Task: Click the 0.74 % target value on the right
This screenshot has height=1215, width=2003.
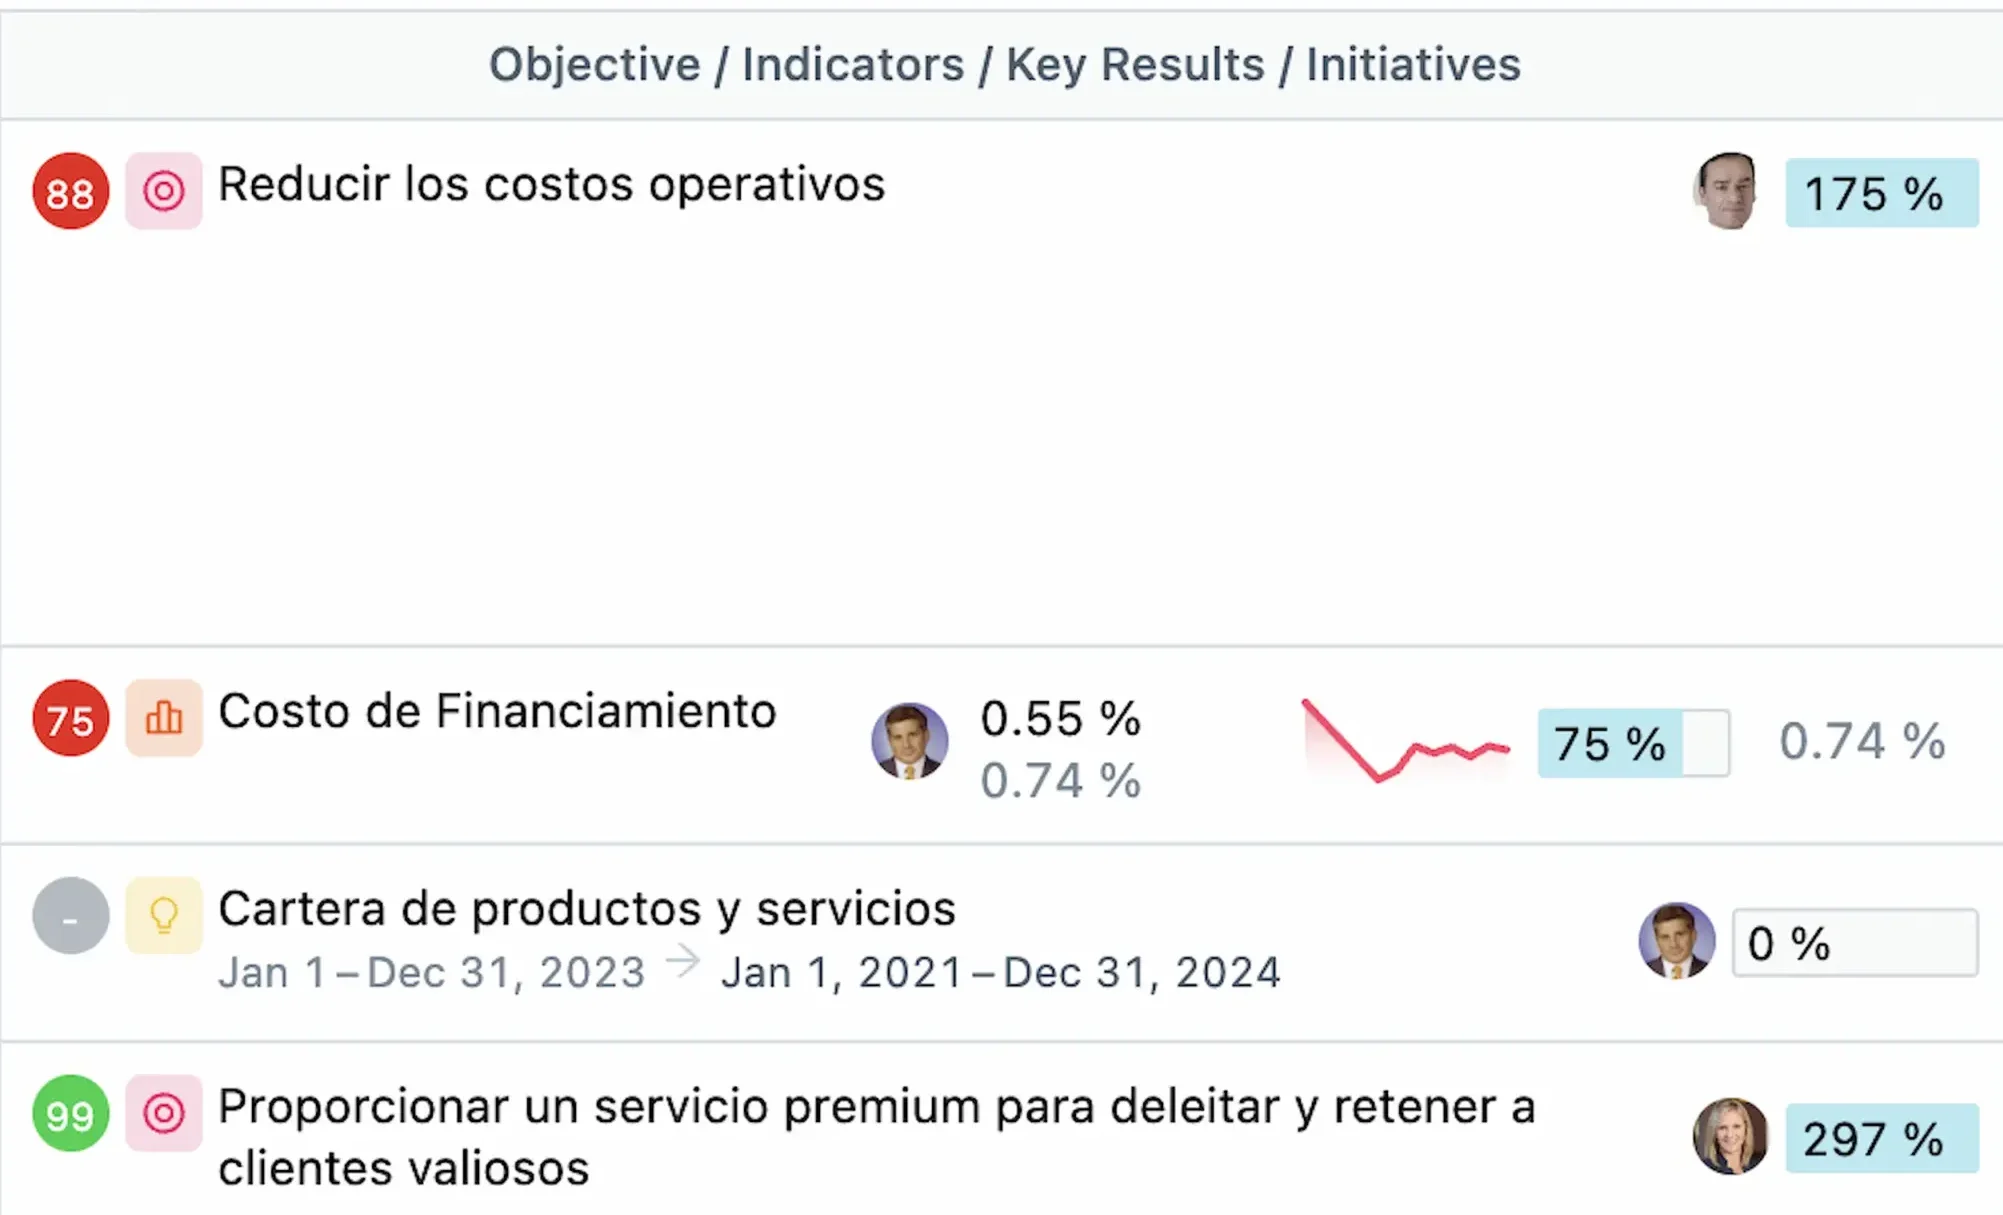Action: click(x=1858, y=741)
